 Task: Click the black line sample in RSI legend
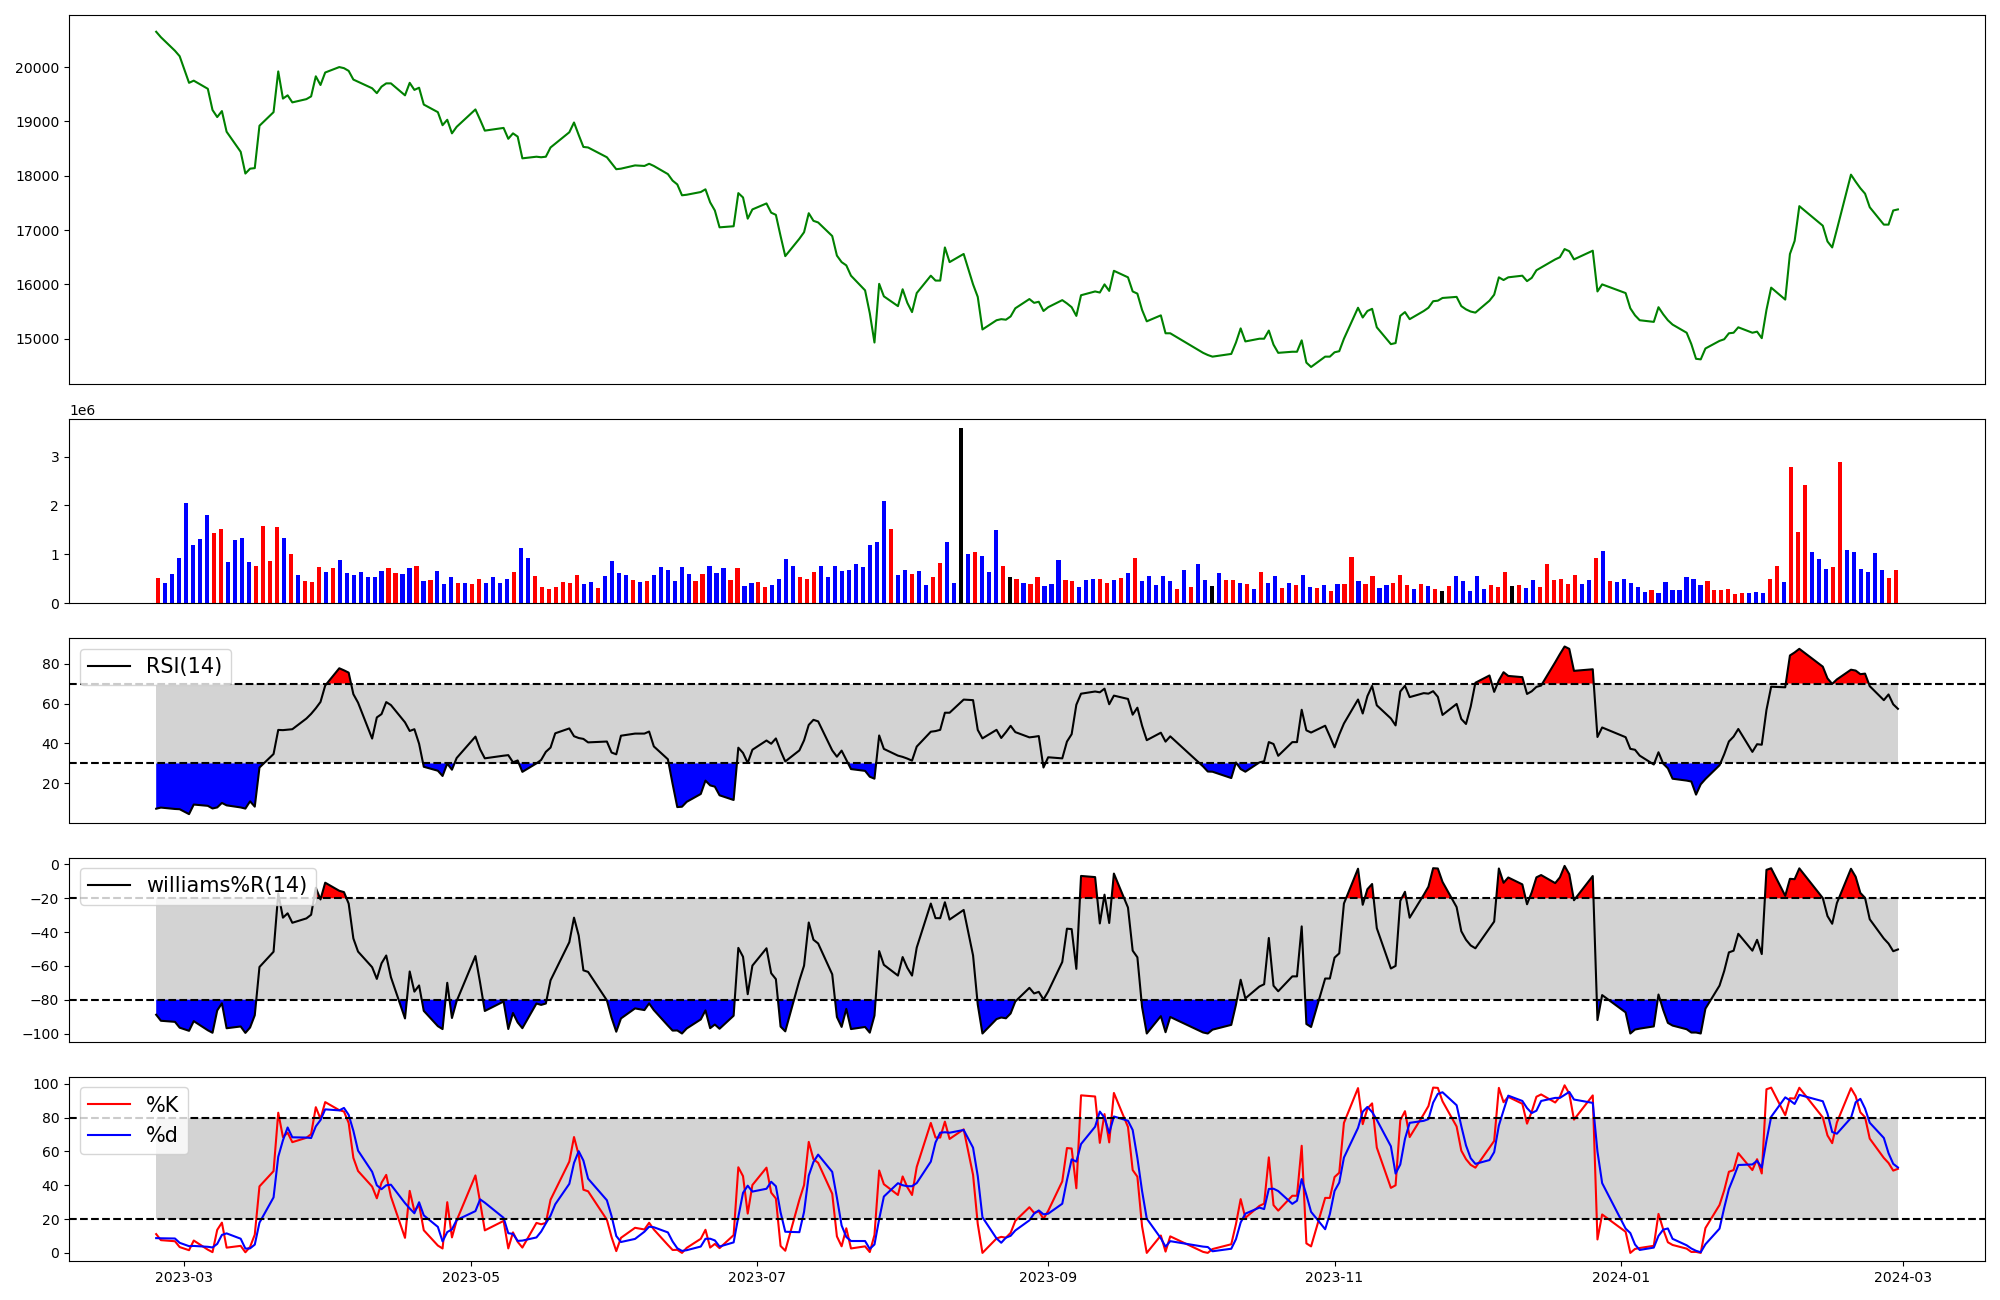coord(110,666)
